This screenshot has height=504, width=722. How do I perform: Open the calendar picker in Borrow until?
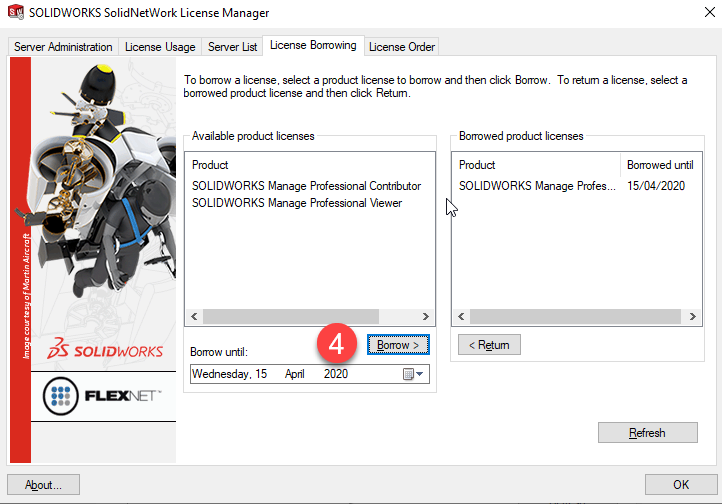pos(412,374)
